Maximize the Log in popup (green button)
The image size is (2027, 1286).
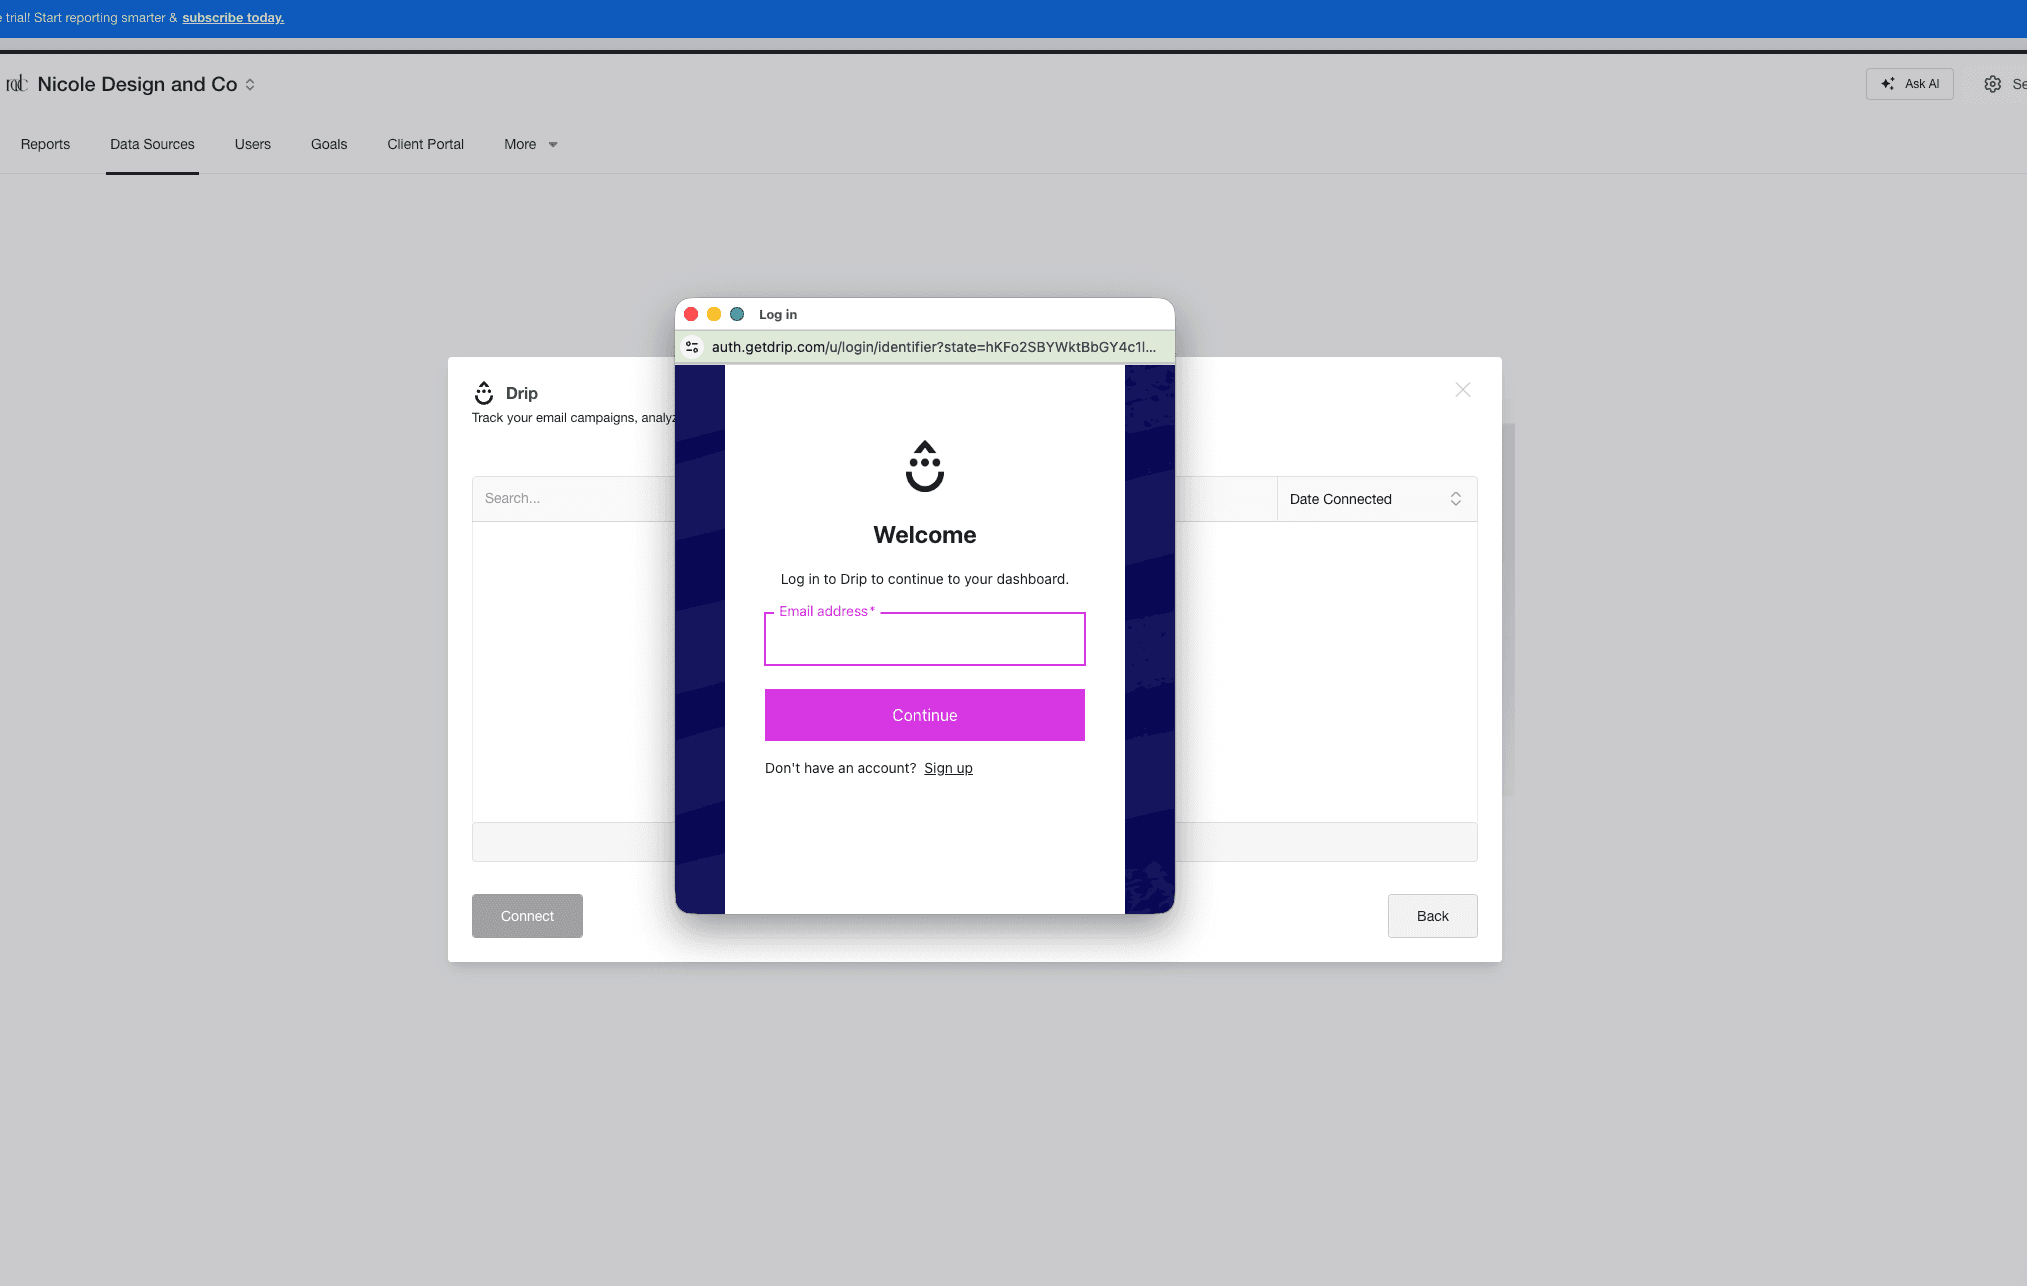(737, 314)
